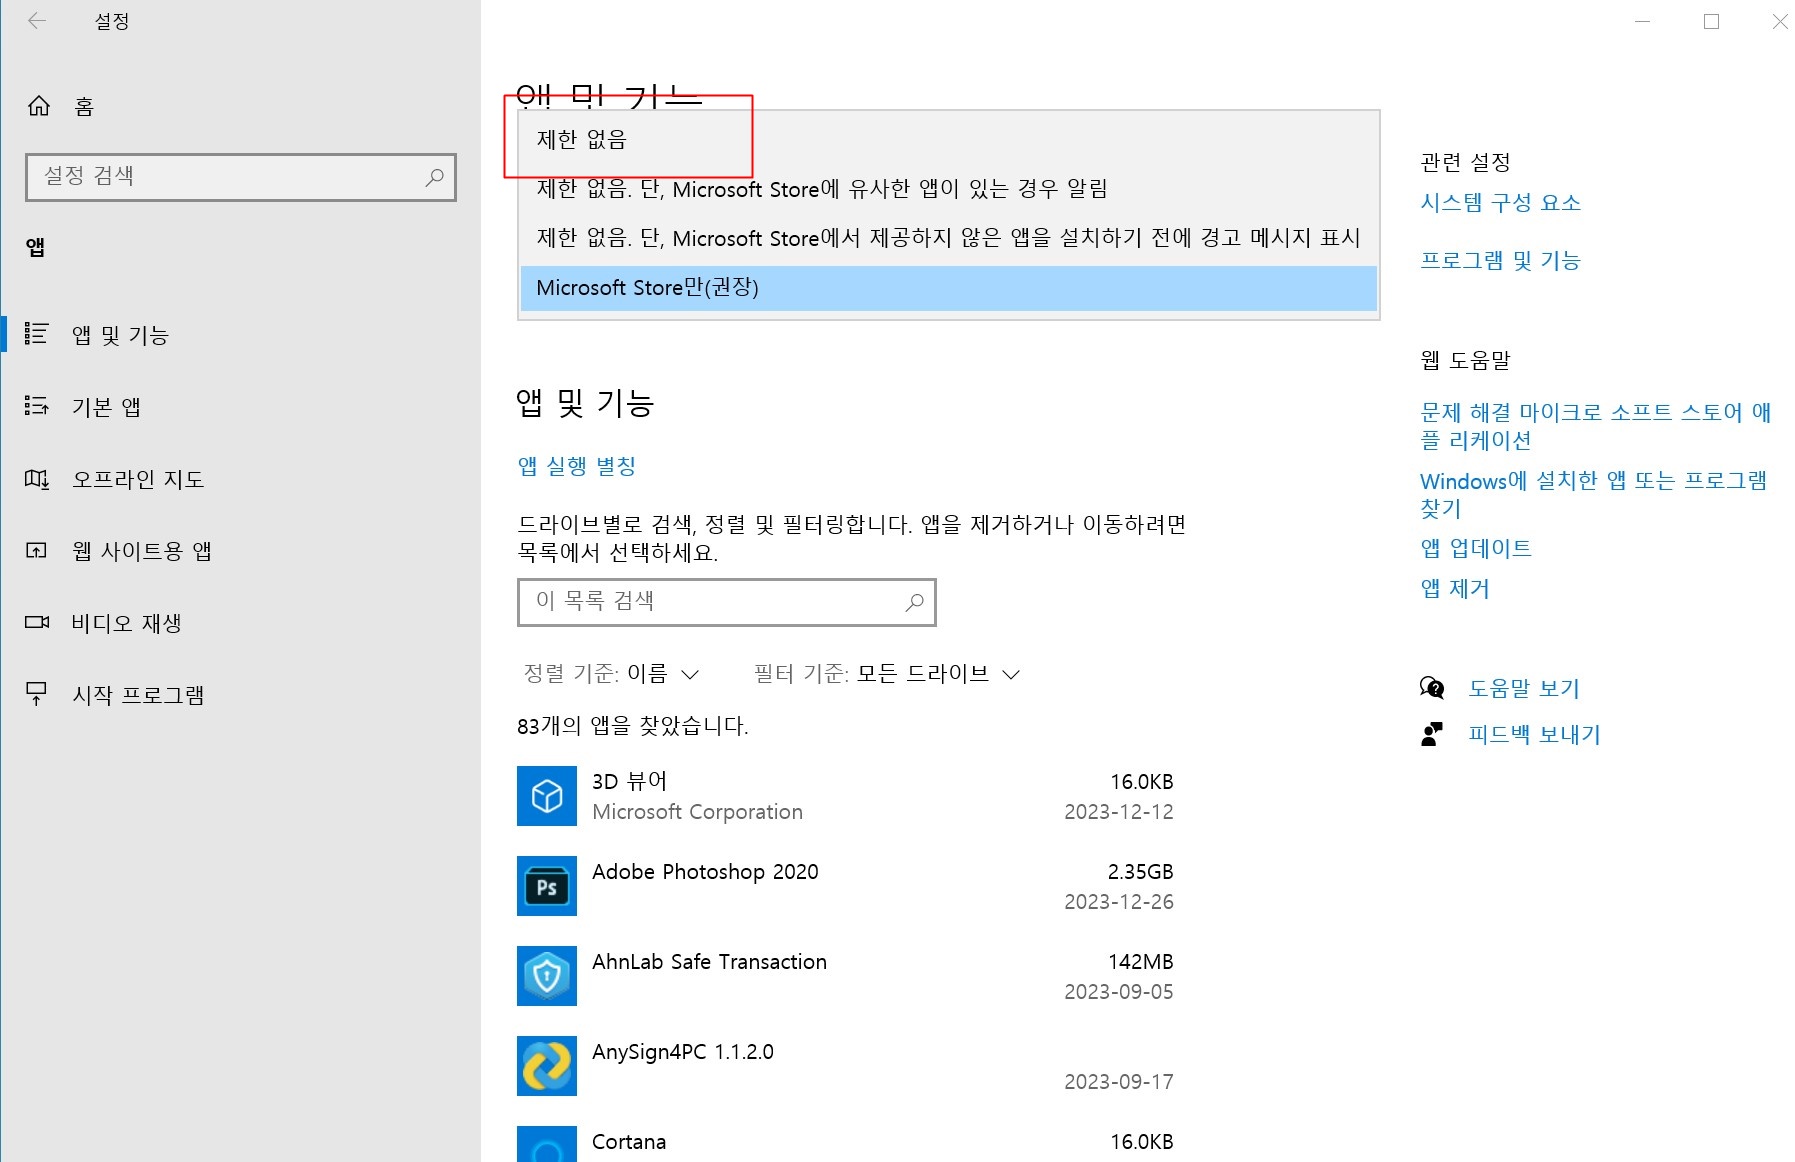Choose the similar-app notification option (유사한 앱이 있는 경우 알림)
The height and width of the screenshot is (1162, 1795).
pos(949,189)
